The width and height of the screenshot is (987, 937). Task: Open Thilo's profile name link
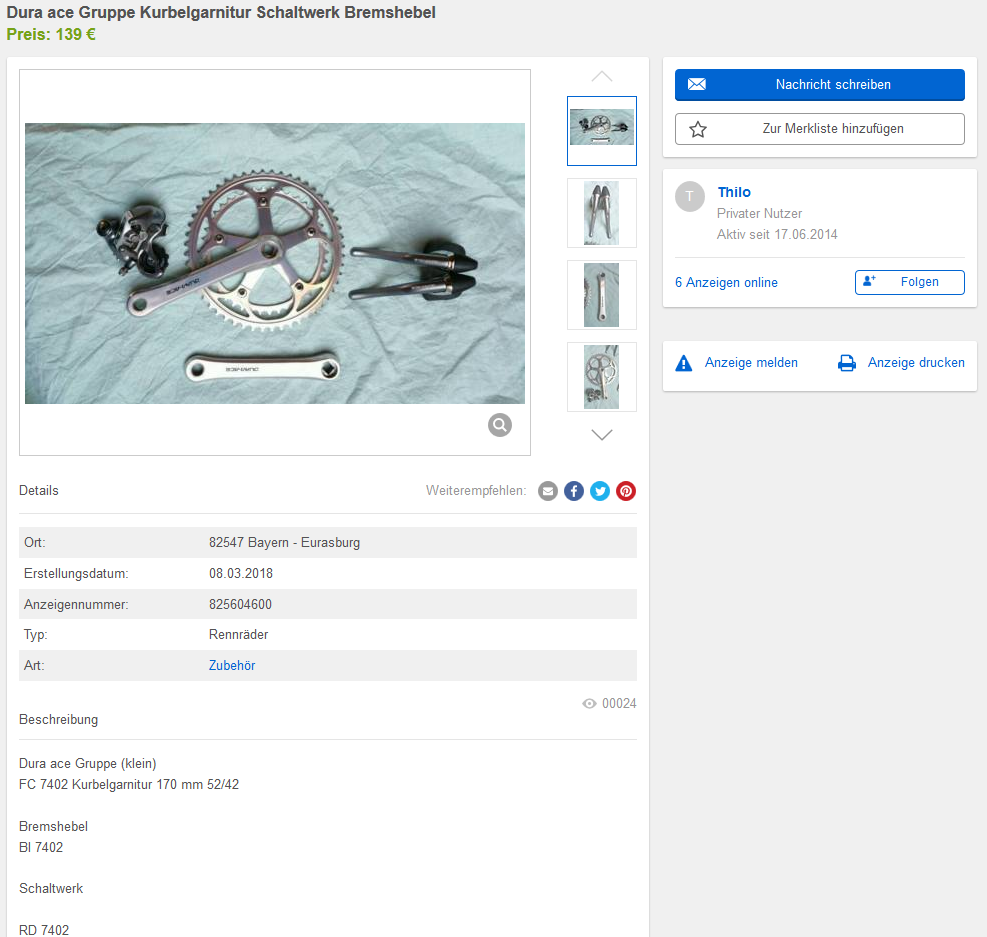click(x=734, y=192)
